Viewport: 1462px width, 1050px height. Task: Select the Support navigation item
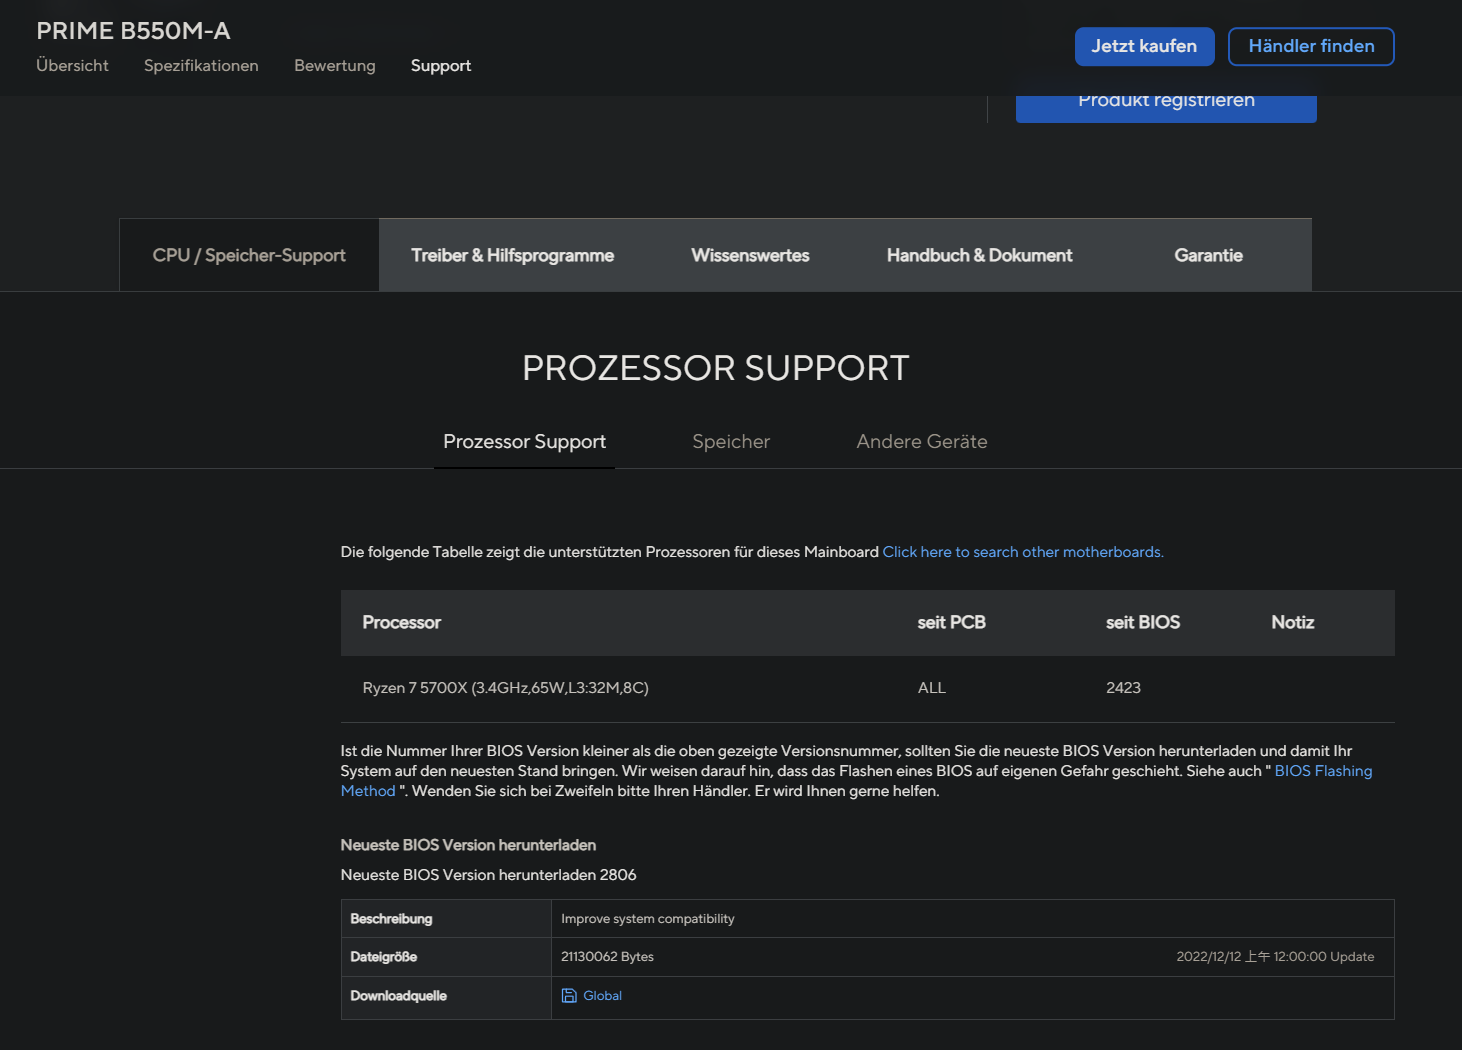pyautogui.click(x=441, y=66)
